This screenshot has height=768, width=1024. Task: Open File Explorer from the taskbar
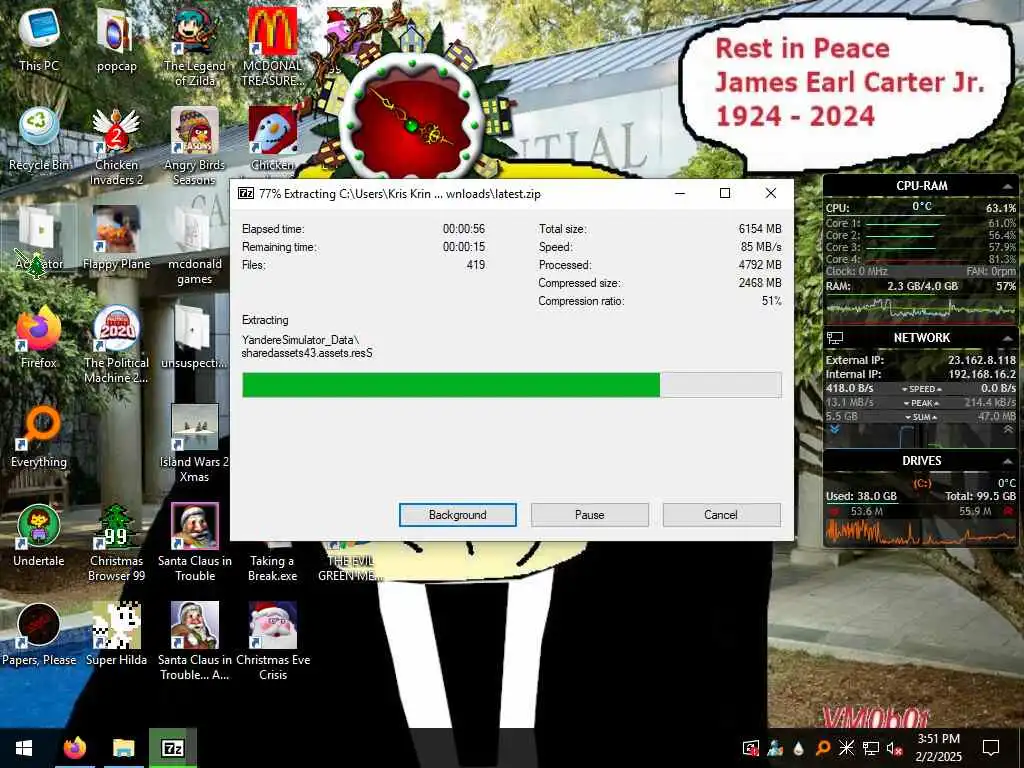click(x=123, y=748)
